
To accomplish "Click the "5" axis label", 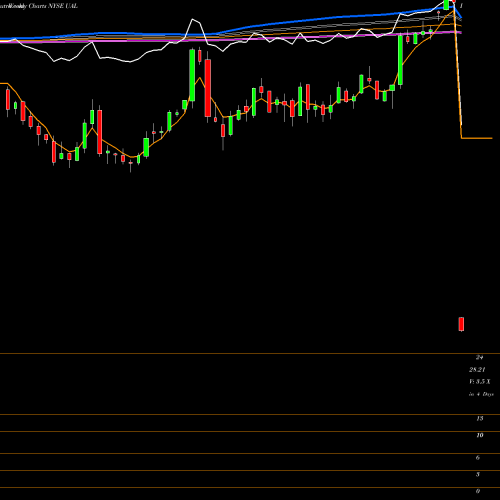I will [478, 474].
